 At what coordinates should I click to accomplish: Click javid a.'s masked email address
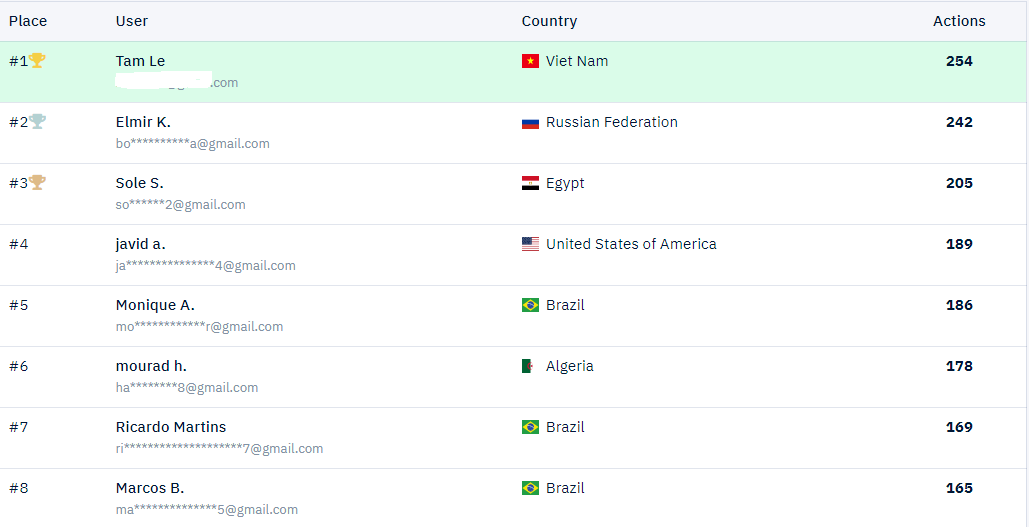click(205, 266)
